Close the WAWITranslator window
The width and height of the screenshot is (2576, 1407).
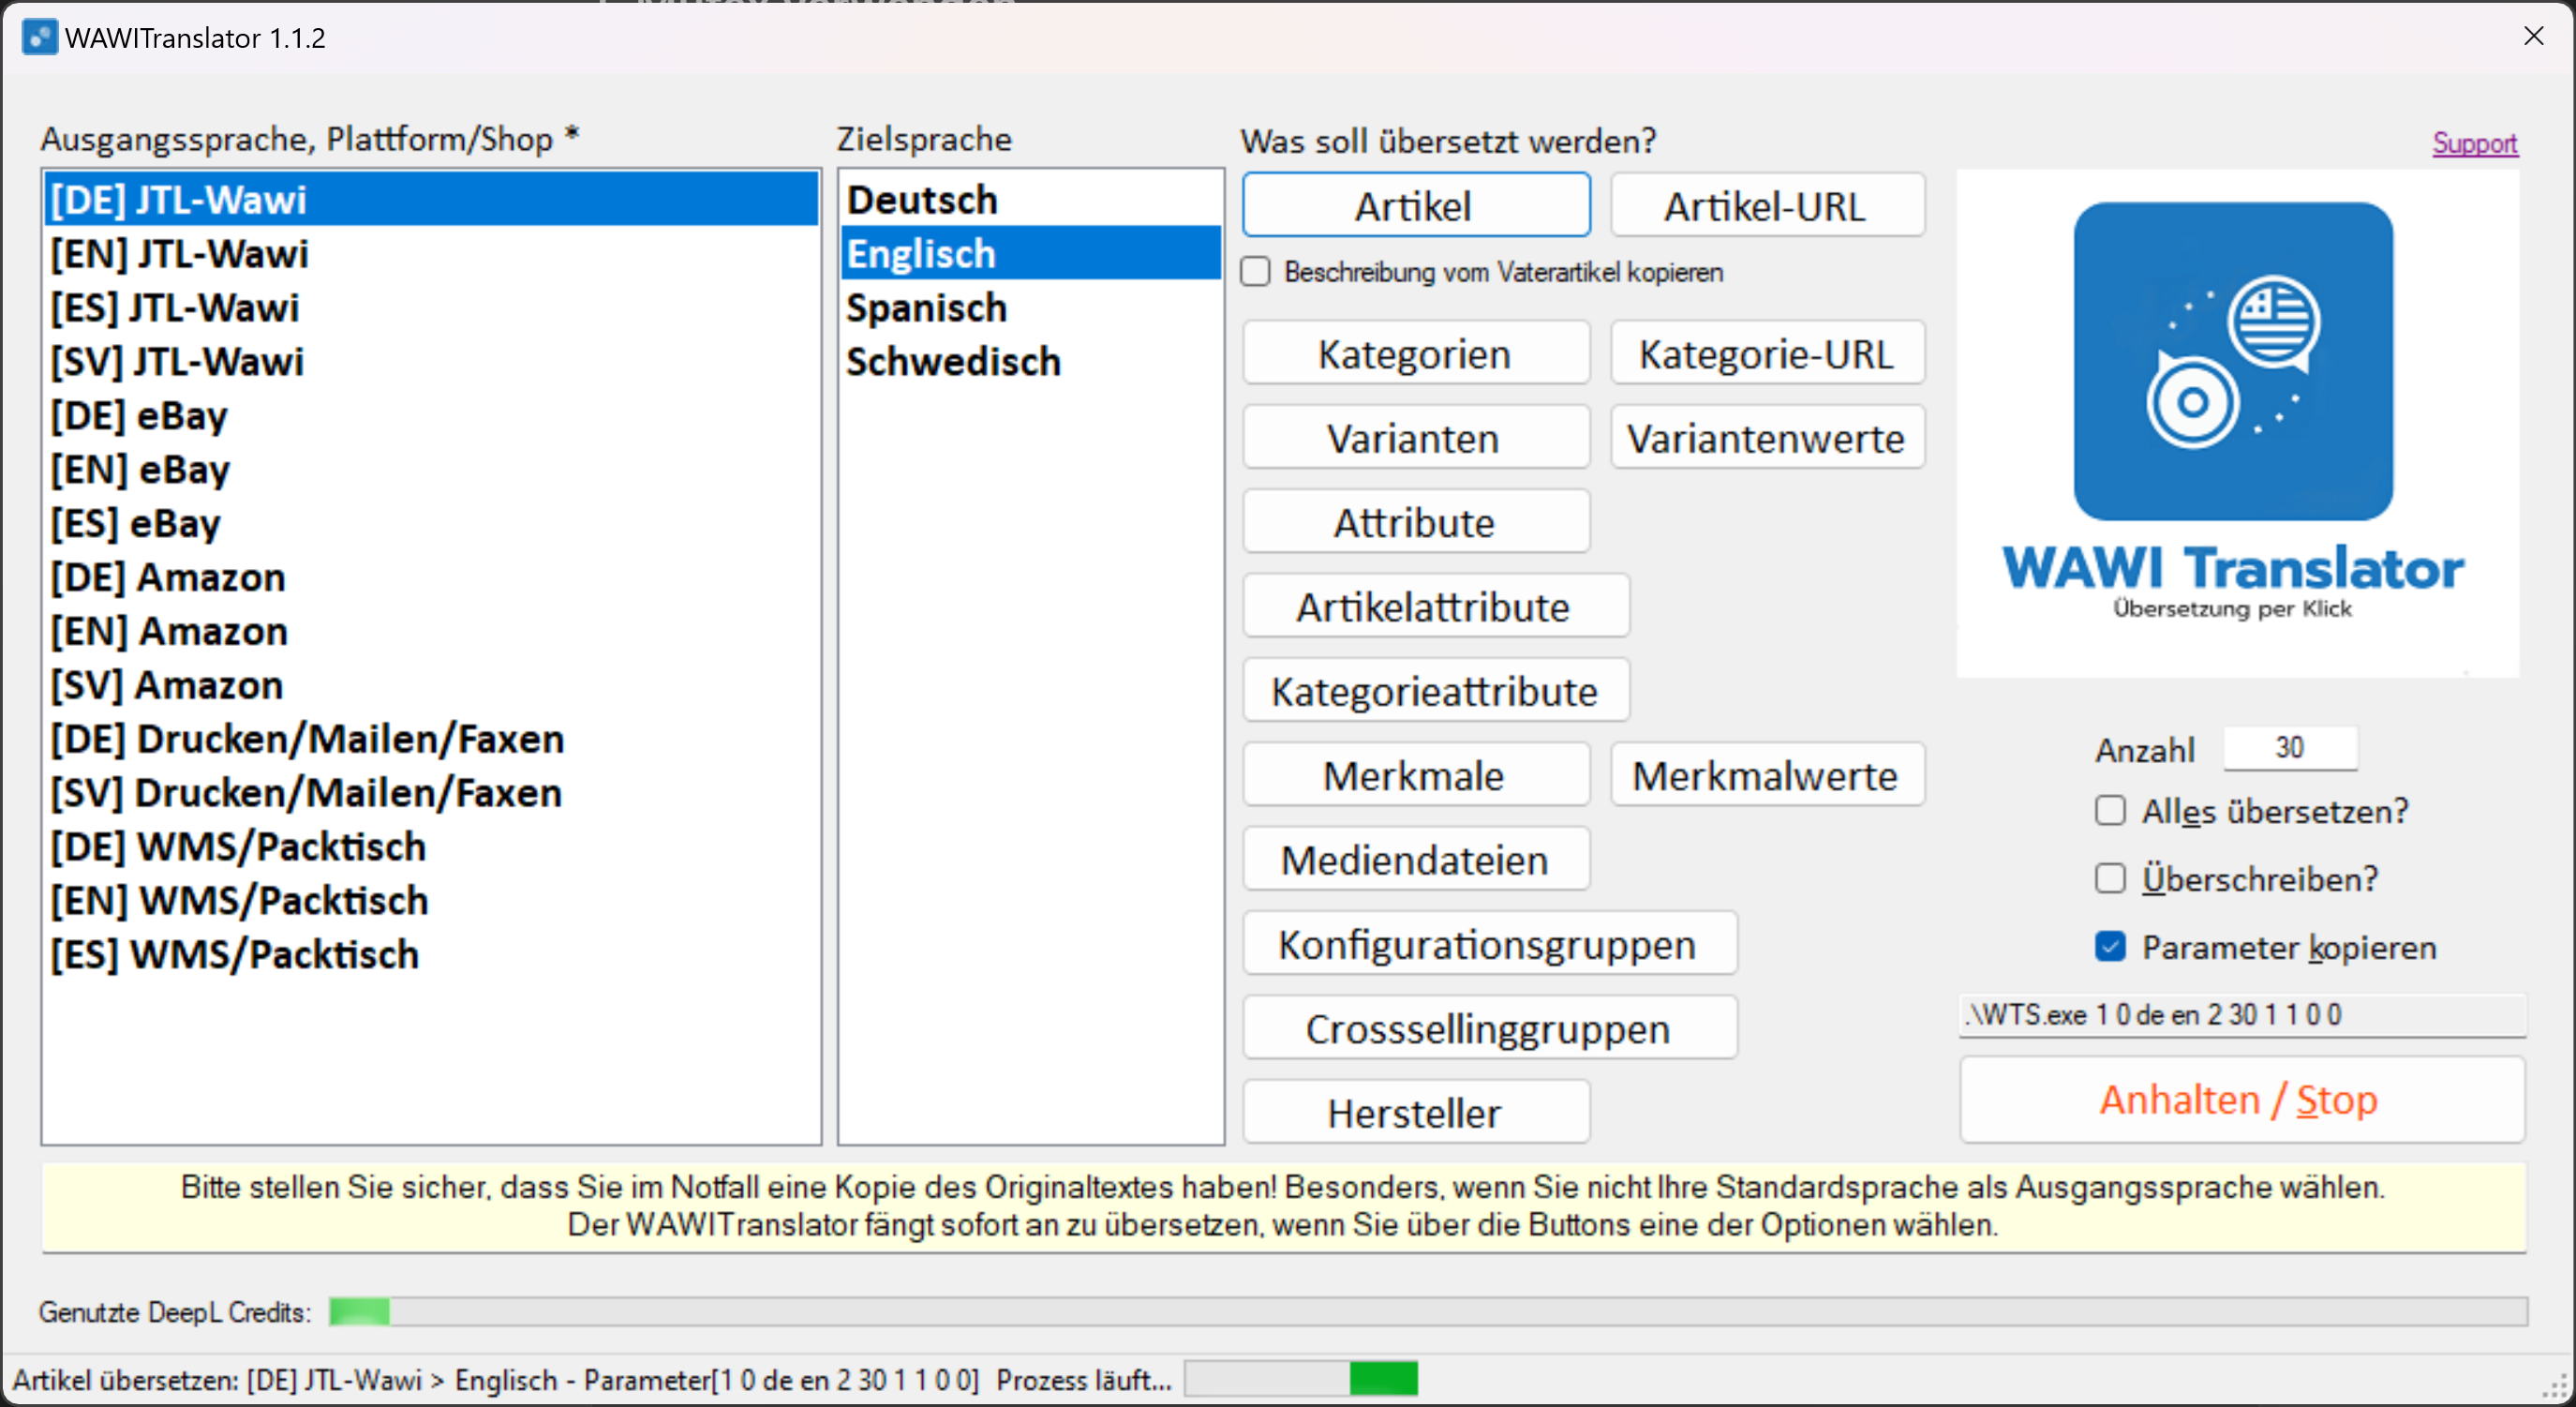[2533, 37]
